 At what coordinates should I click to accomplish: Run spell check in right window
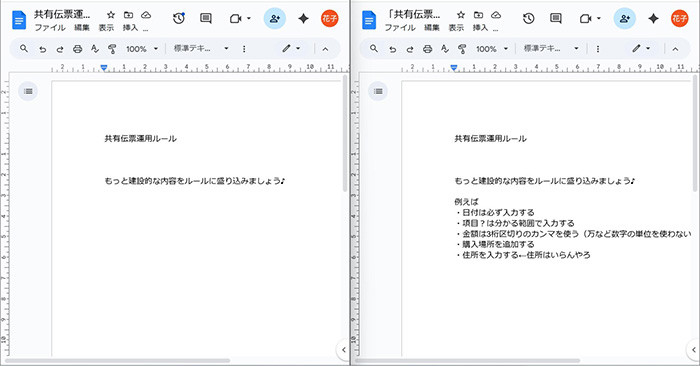[x=445, y=49]
